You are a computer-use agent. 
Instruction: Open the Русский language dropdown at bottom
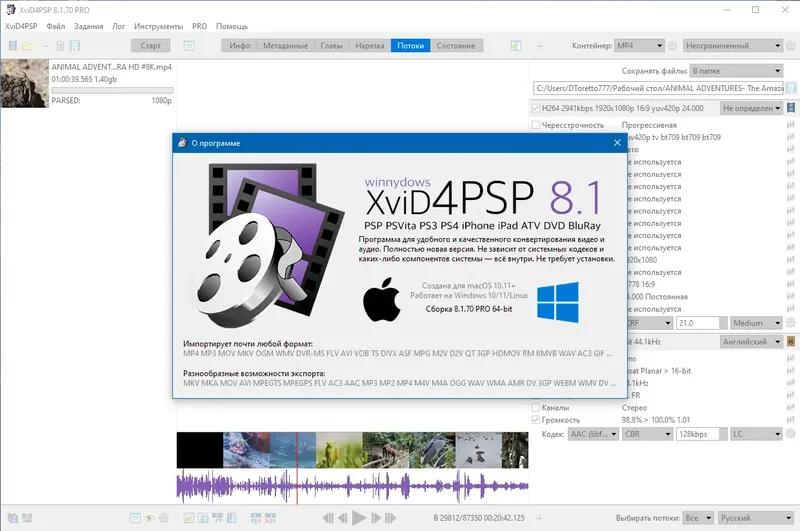(755, 518)
